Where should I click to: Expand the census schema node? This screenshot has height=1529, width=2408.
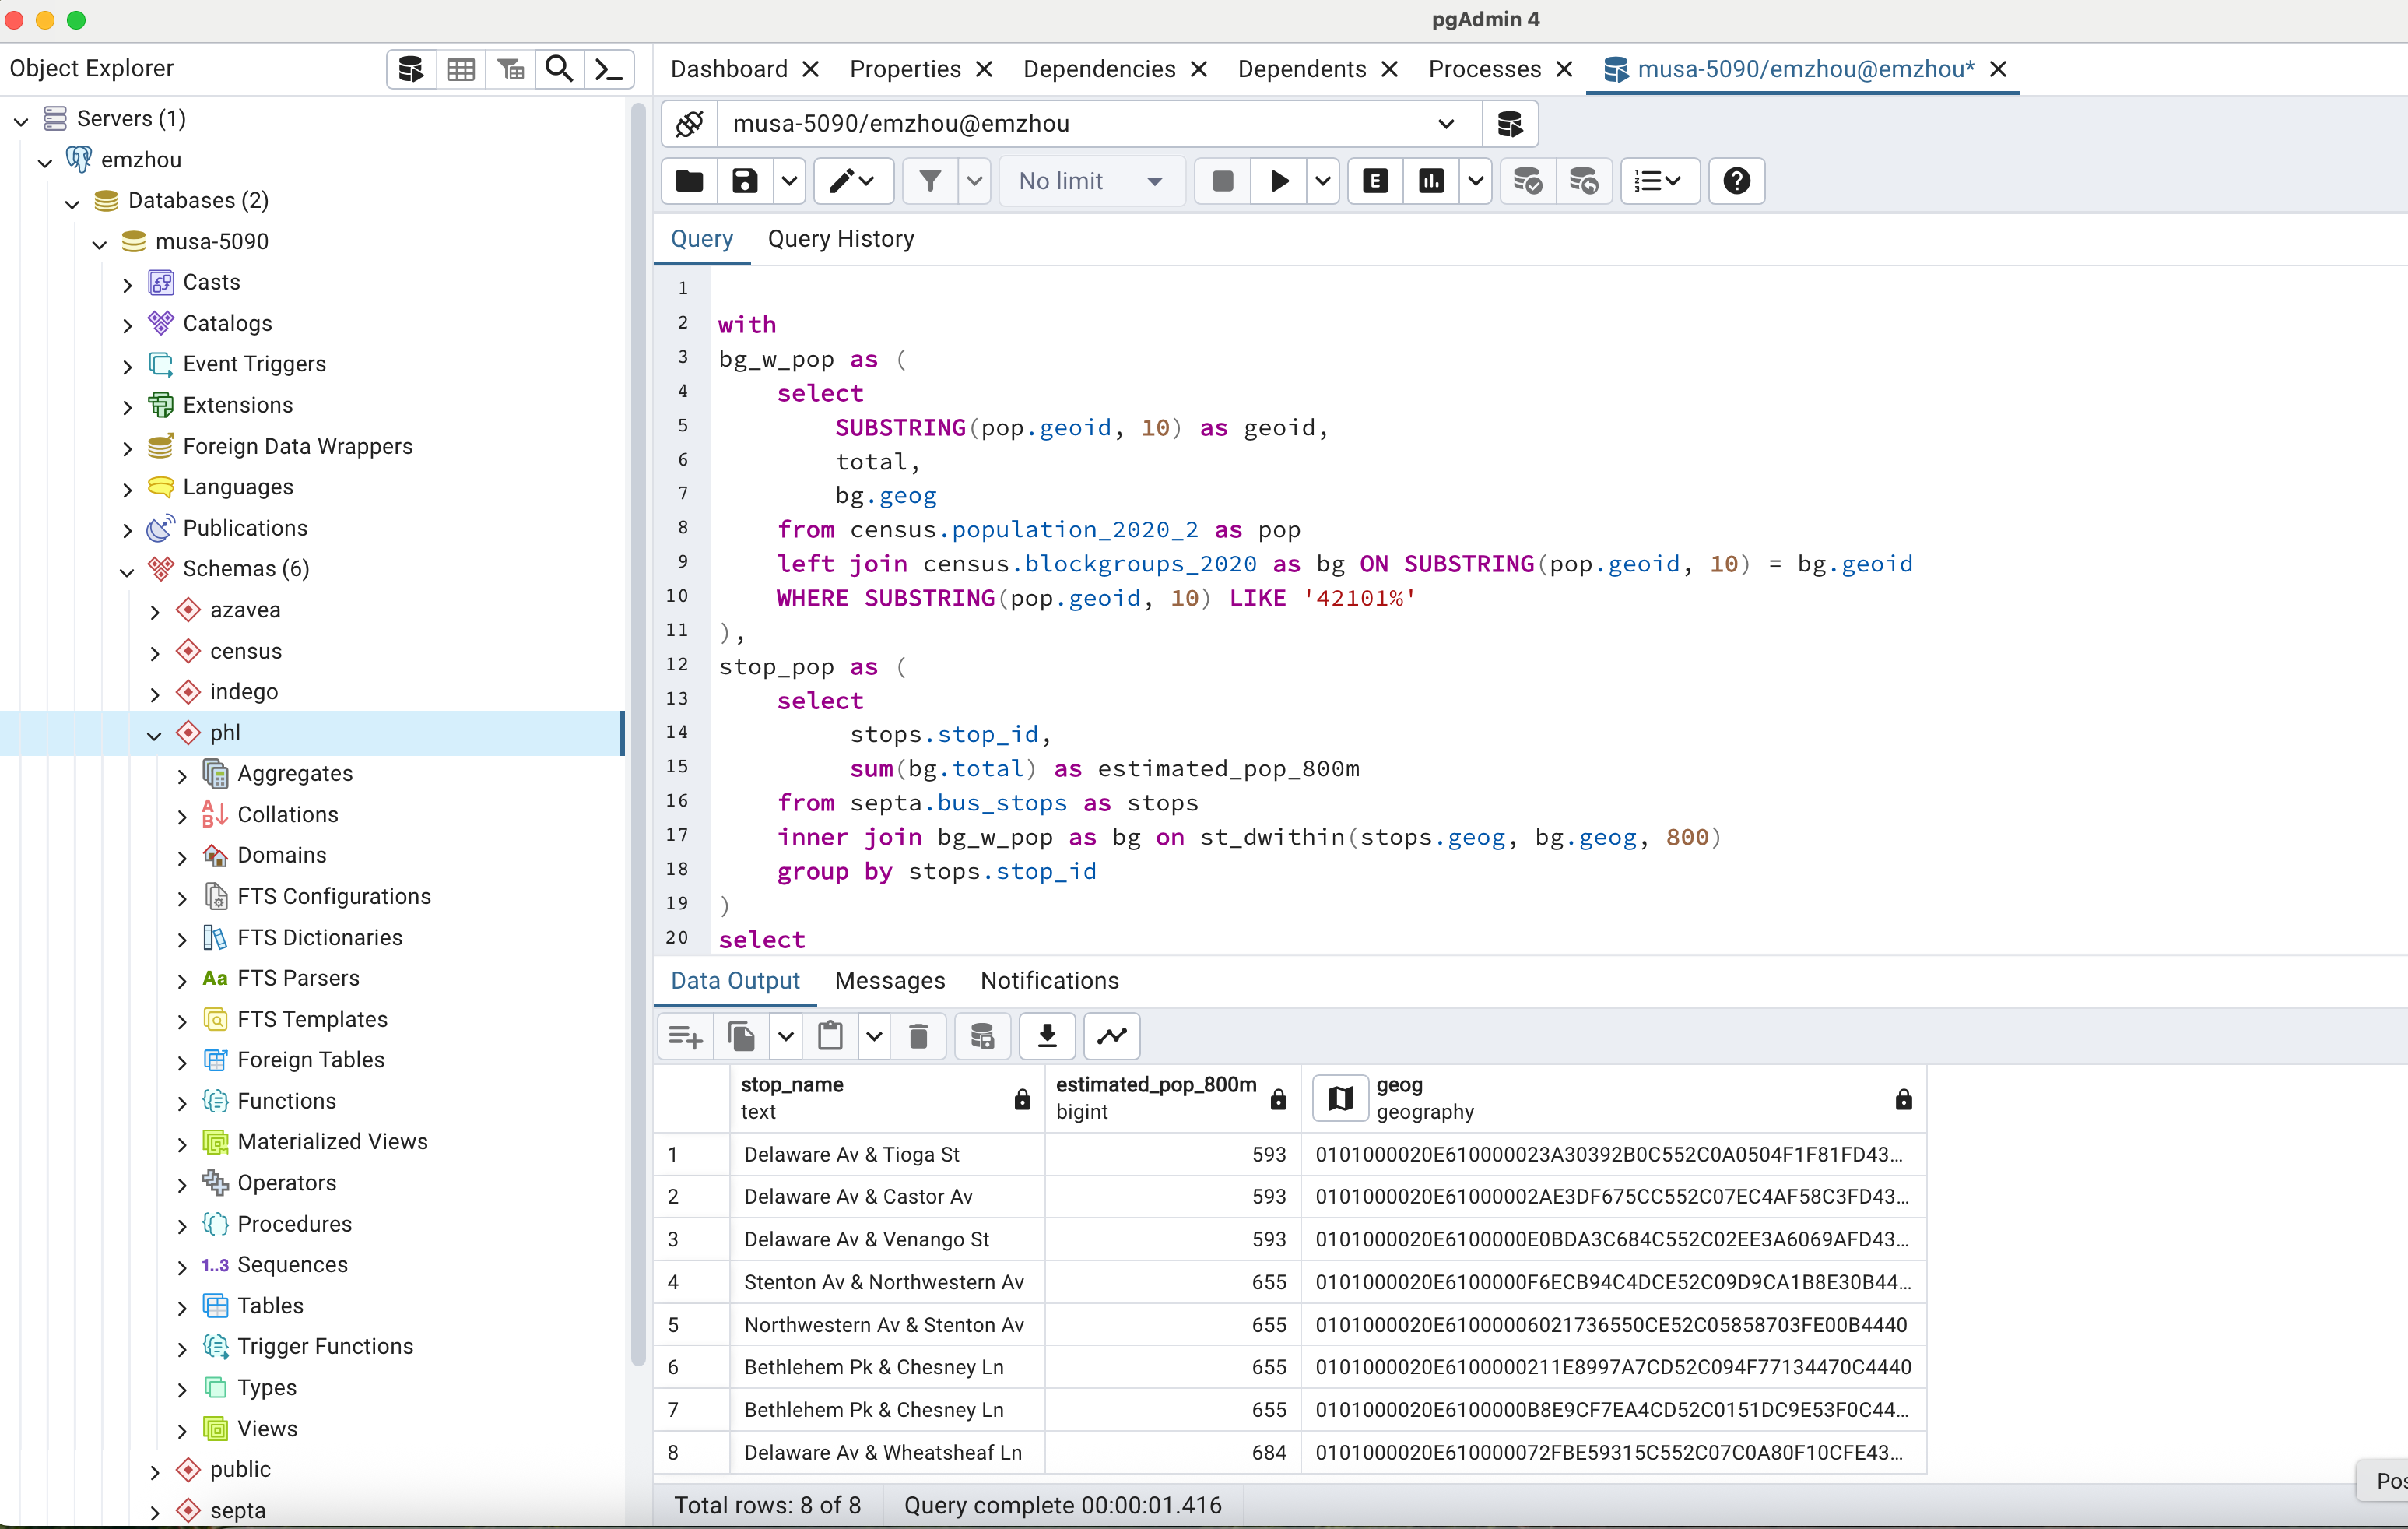tap(155, 652)
